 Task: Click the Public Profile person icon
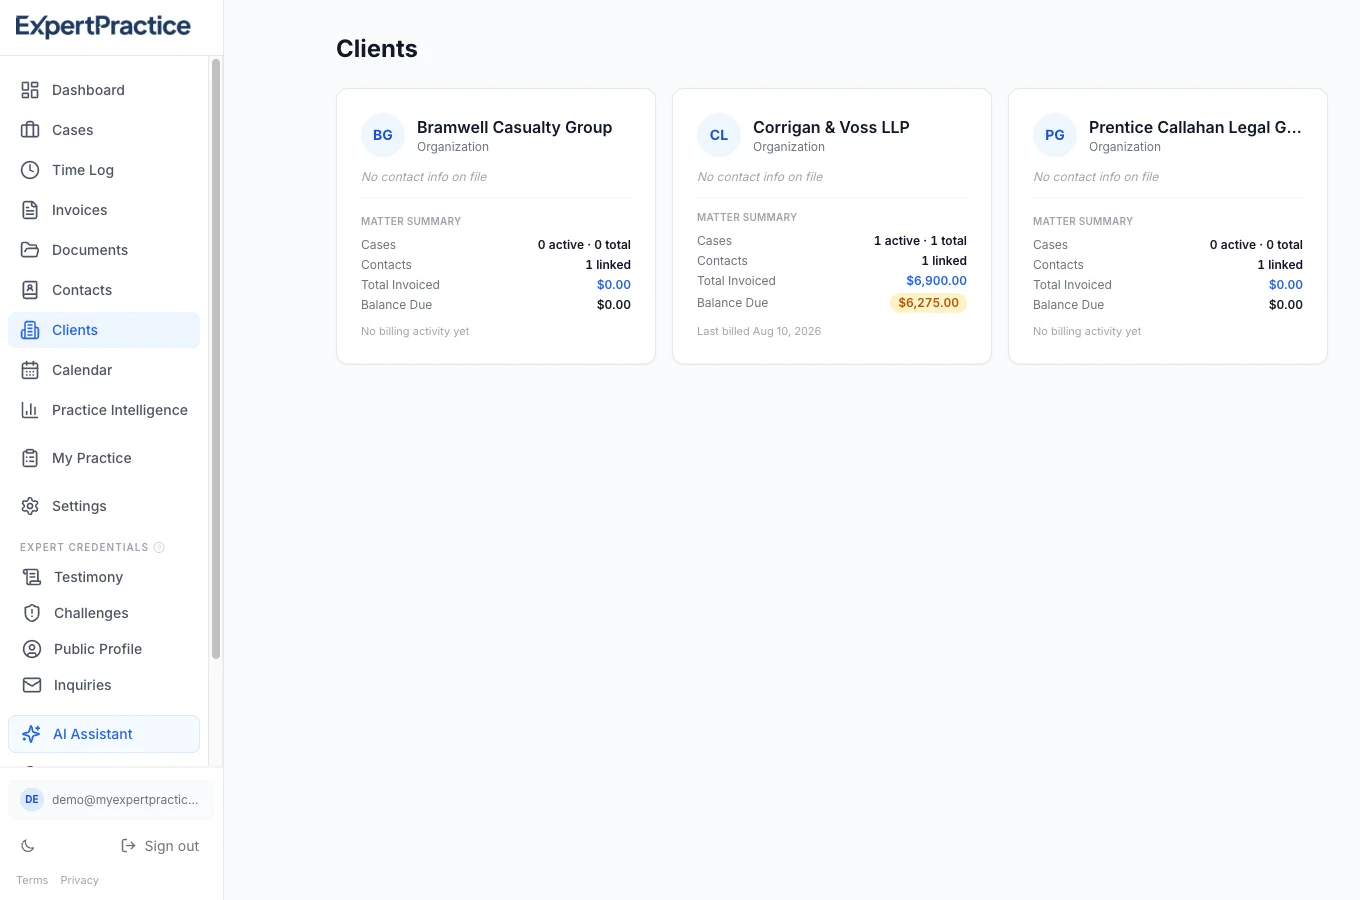(x=32, y=649)
